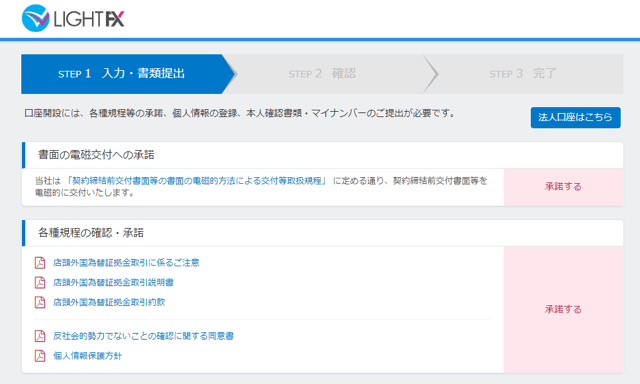Screen dimensions: 640x384
Task: Select STEP 1 入力・書類提出 step
Action: tap(127, 74)
